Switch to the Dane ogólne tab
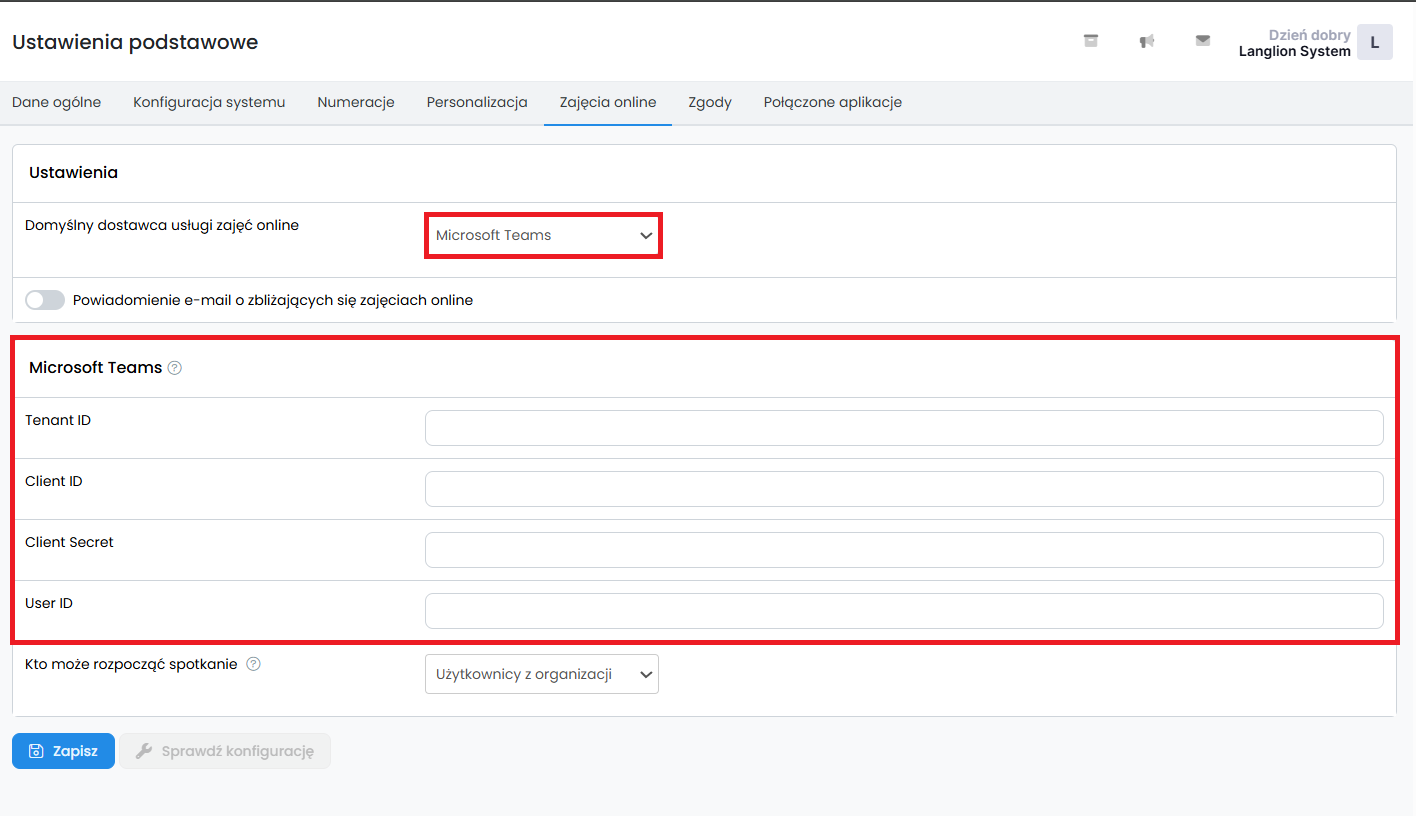The width and height of the screenshot is (1416, 816). point(56,102)
